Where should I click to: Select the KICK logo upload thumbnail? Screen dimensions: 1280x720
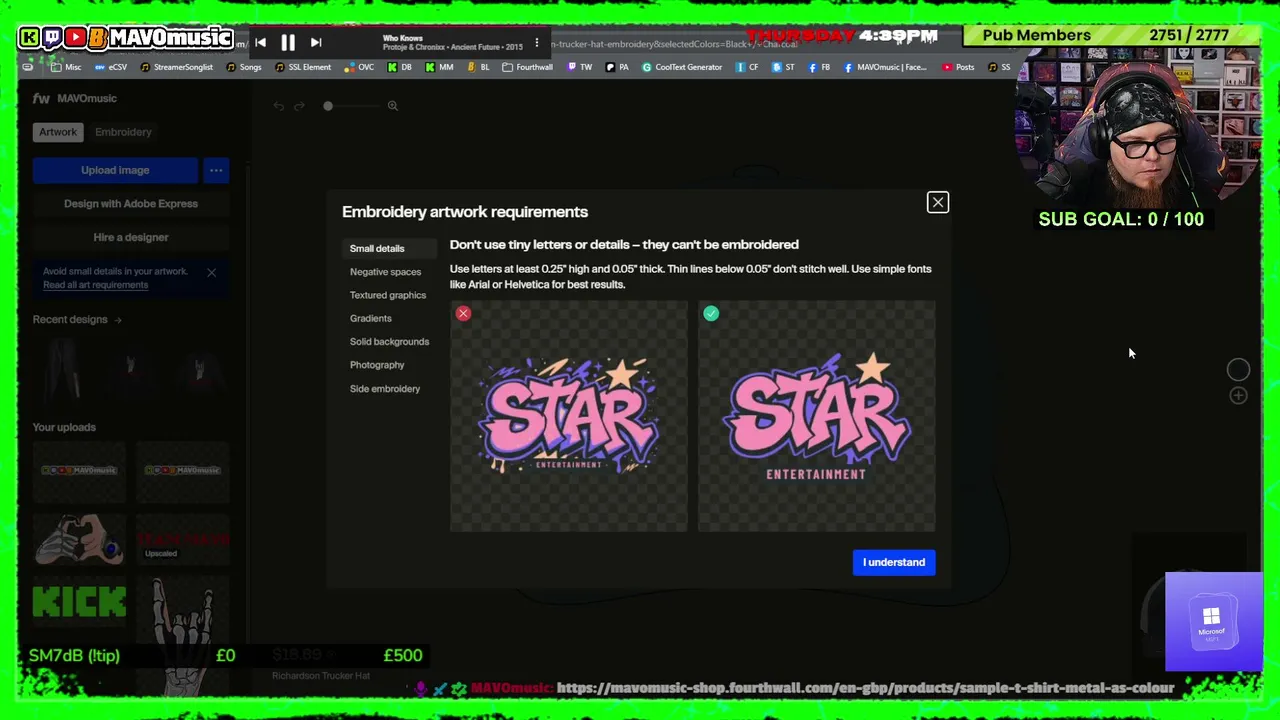click(x=79, y=603)
